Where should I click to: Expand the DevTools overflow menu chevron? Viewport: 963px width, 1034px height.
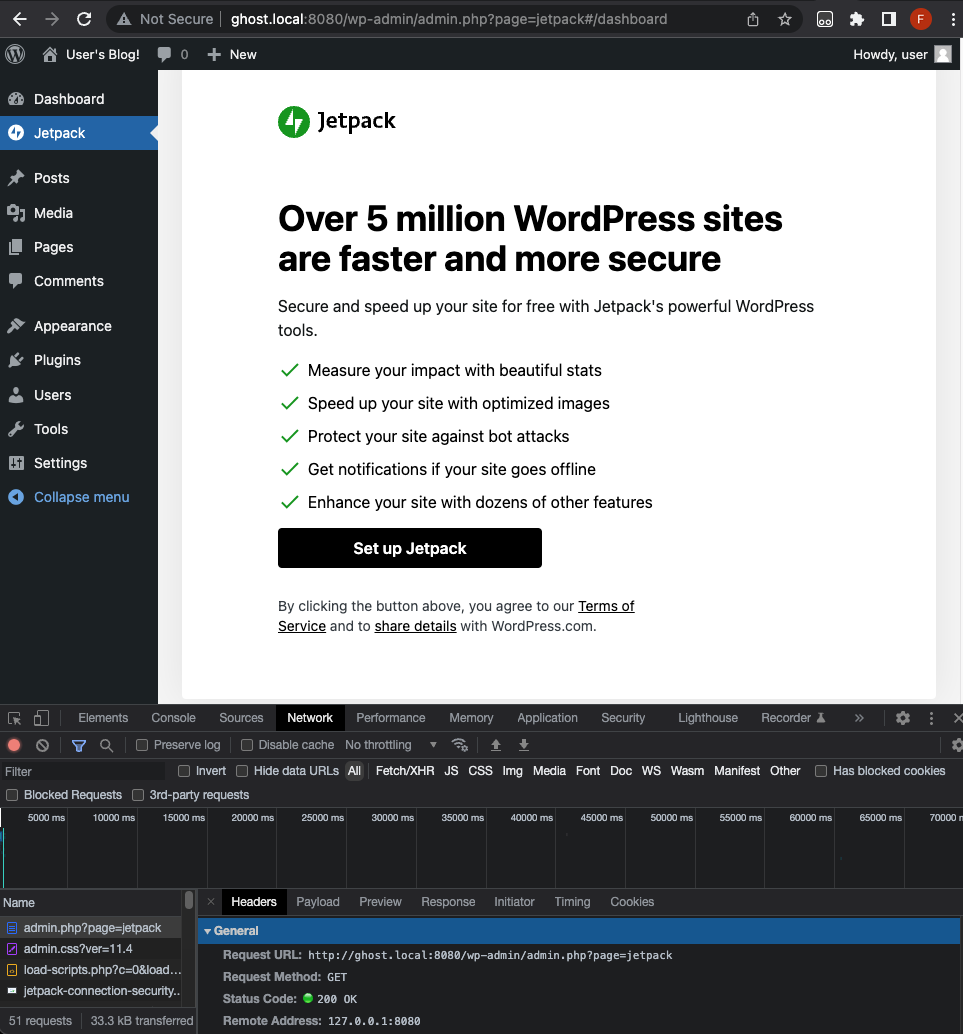[858, 718]
